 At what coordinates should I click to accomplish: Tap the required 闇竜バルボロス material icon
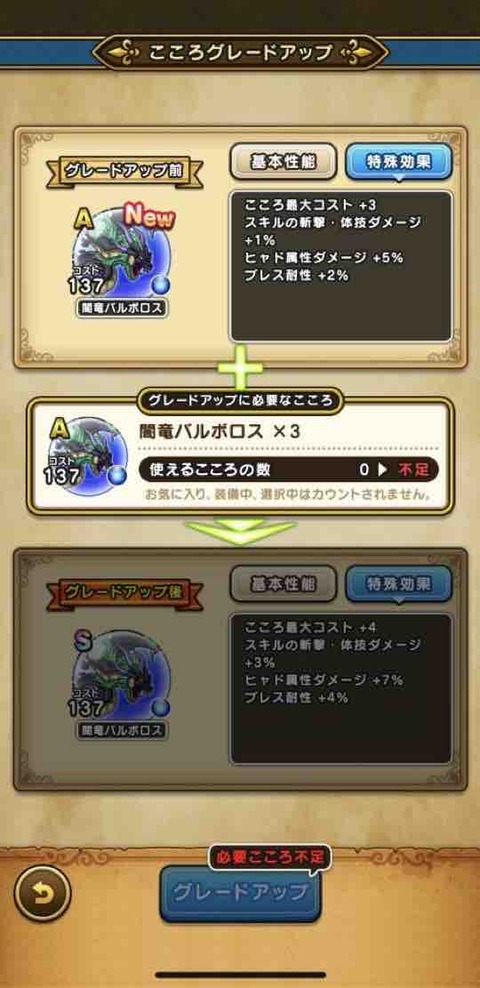click(86, 456)
